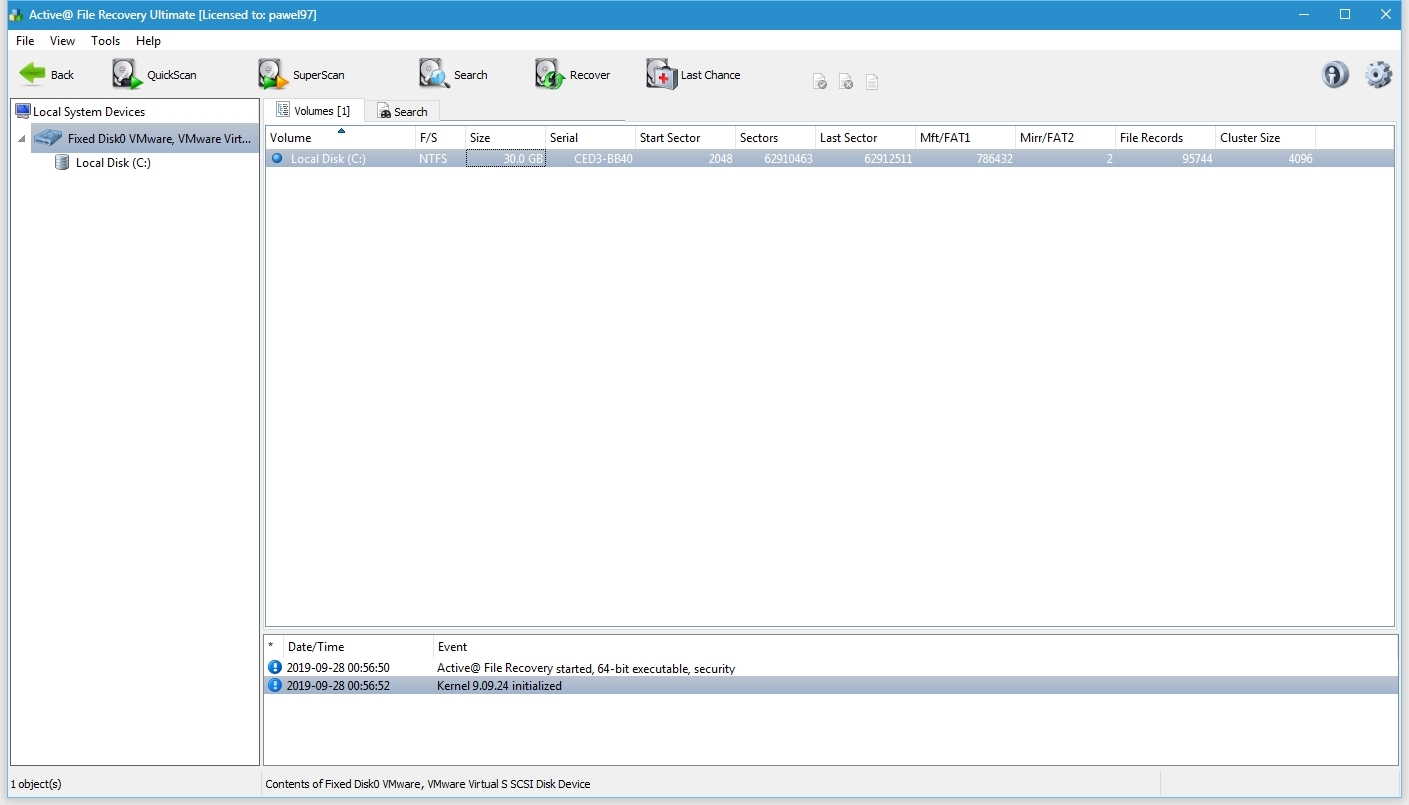This screenshot has height=805, width=1409.
Task: Sort by the Size column header
Action: point(505,138)
